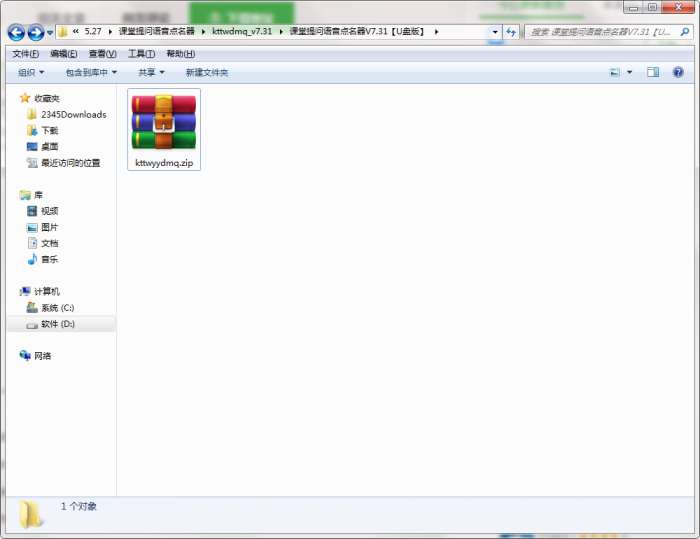700x539 pixels.
Task: Click the 音乐 note icon
Action: (x=32, y=259)
